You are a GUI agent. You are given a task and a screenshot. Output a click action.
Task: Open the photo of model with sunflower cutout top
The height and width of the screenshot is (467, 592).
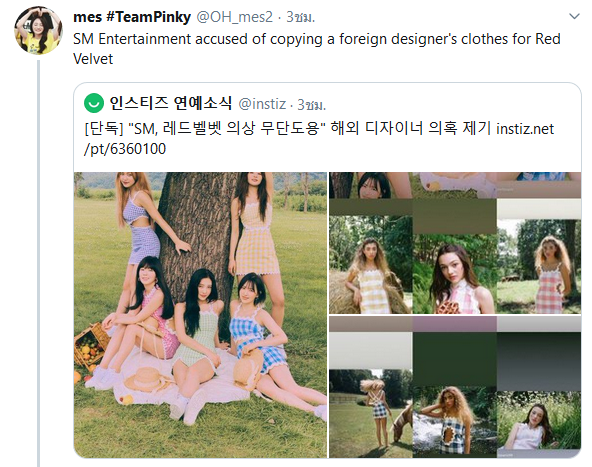click(455, 422)
